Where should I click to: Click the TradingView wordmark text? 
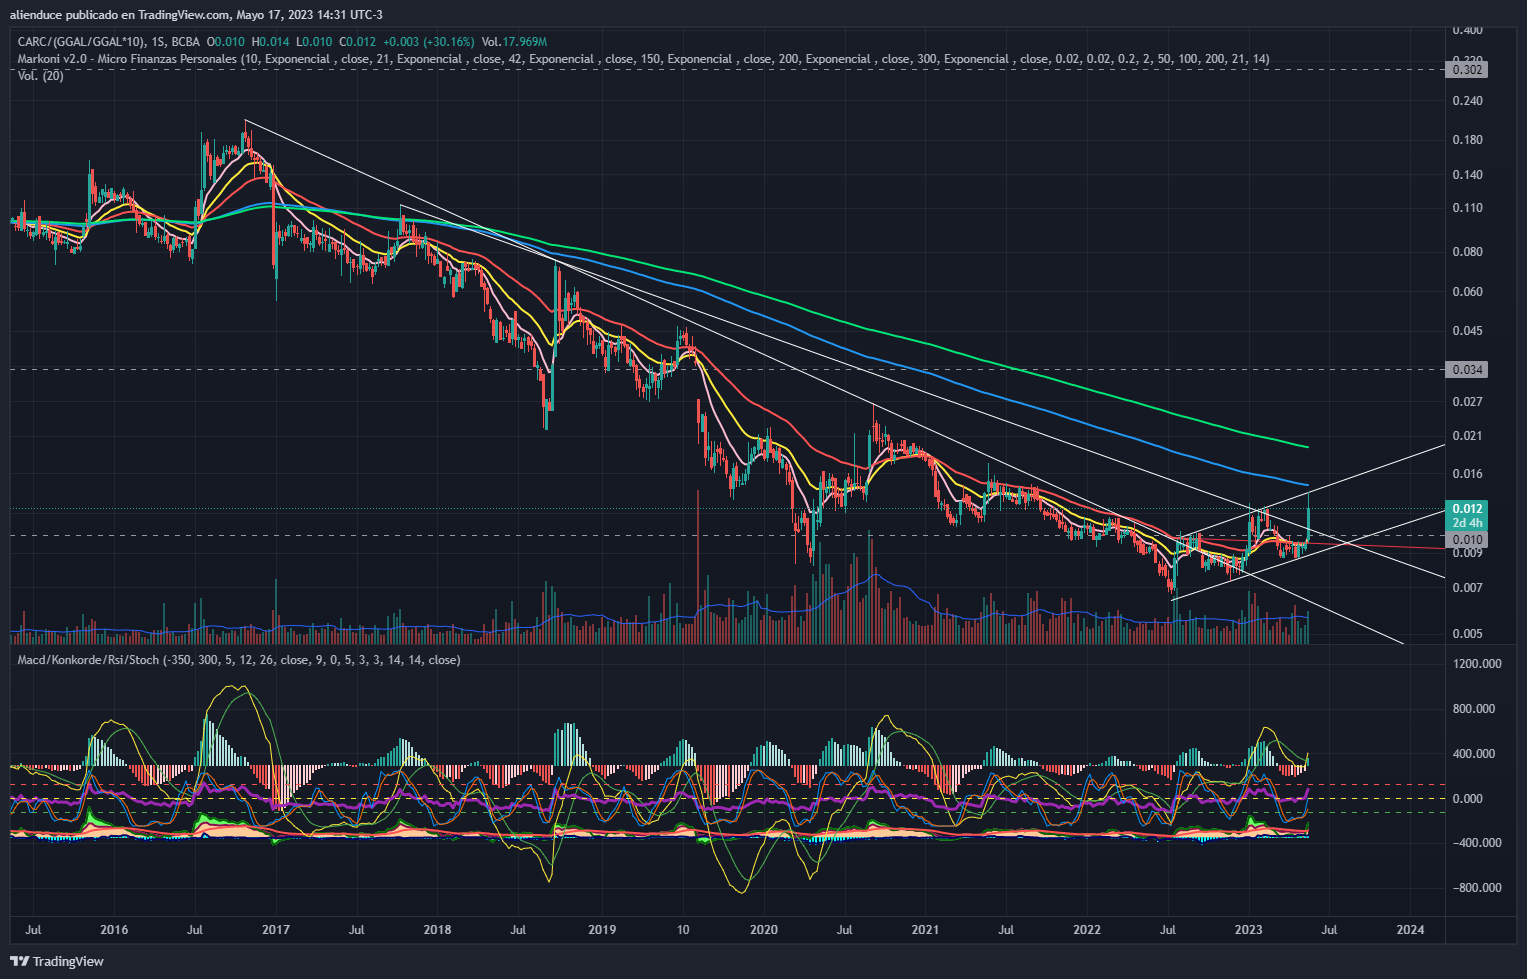68,961
